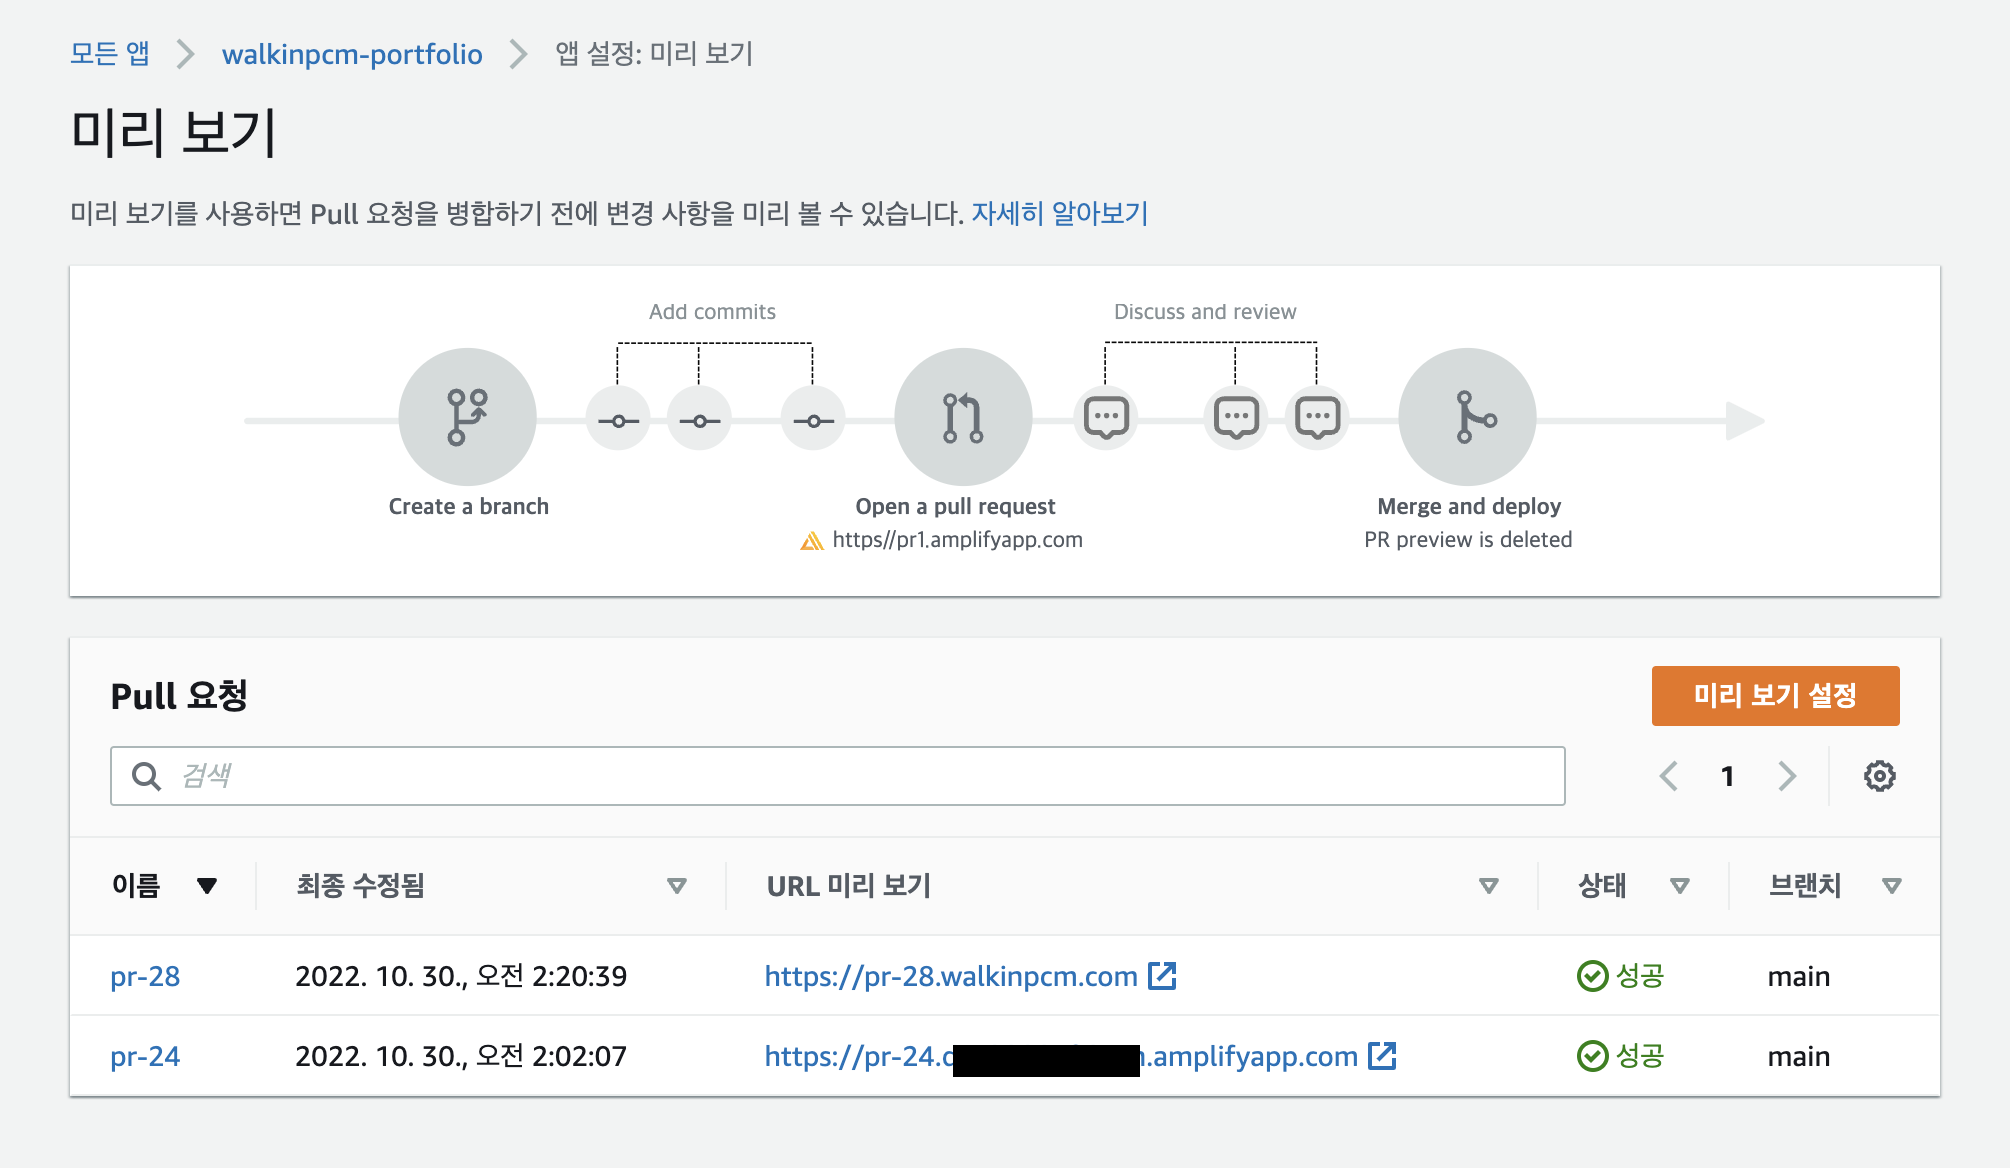This screenshot has height=1168, width=2010.
Task: Sort by 상태 column arrow
Action: (1680, 886)
